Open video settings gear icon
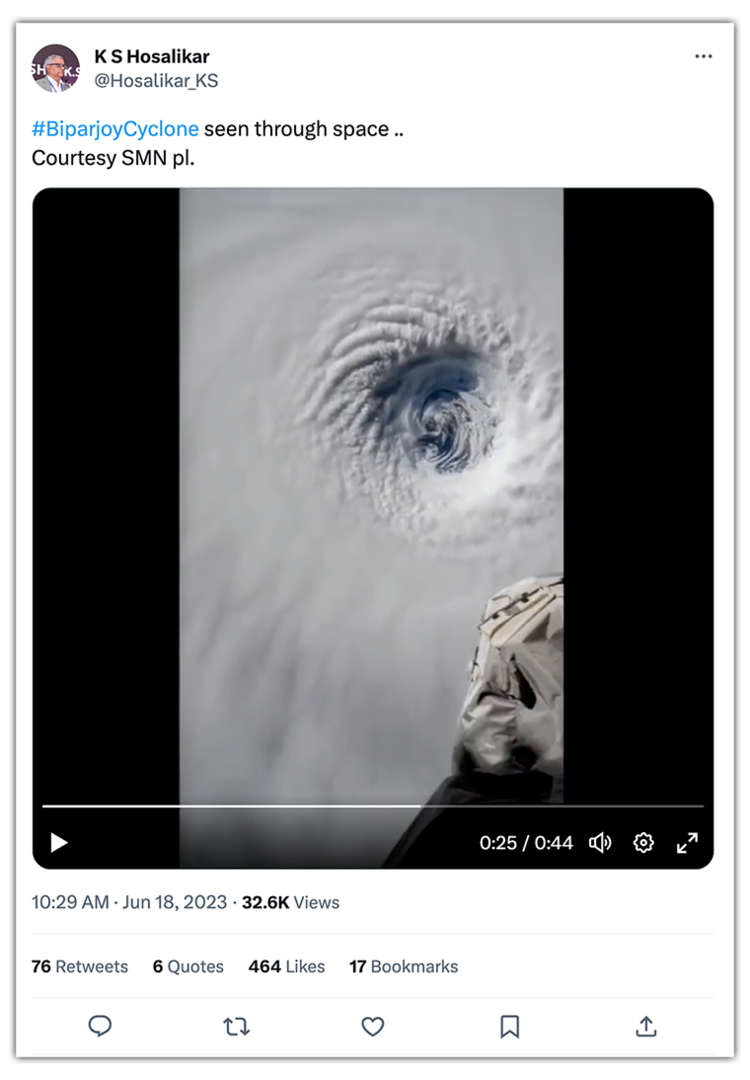 click(x=643, y=842)
